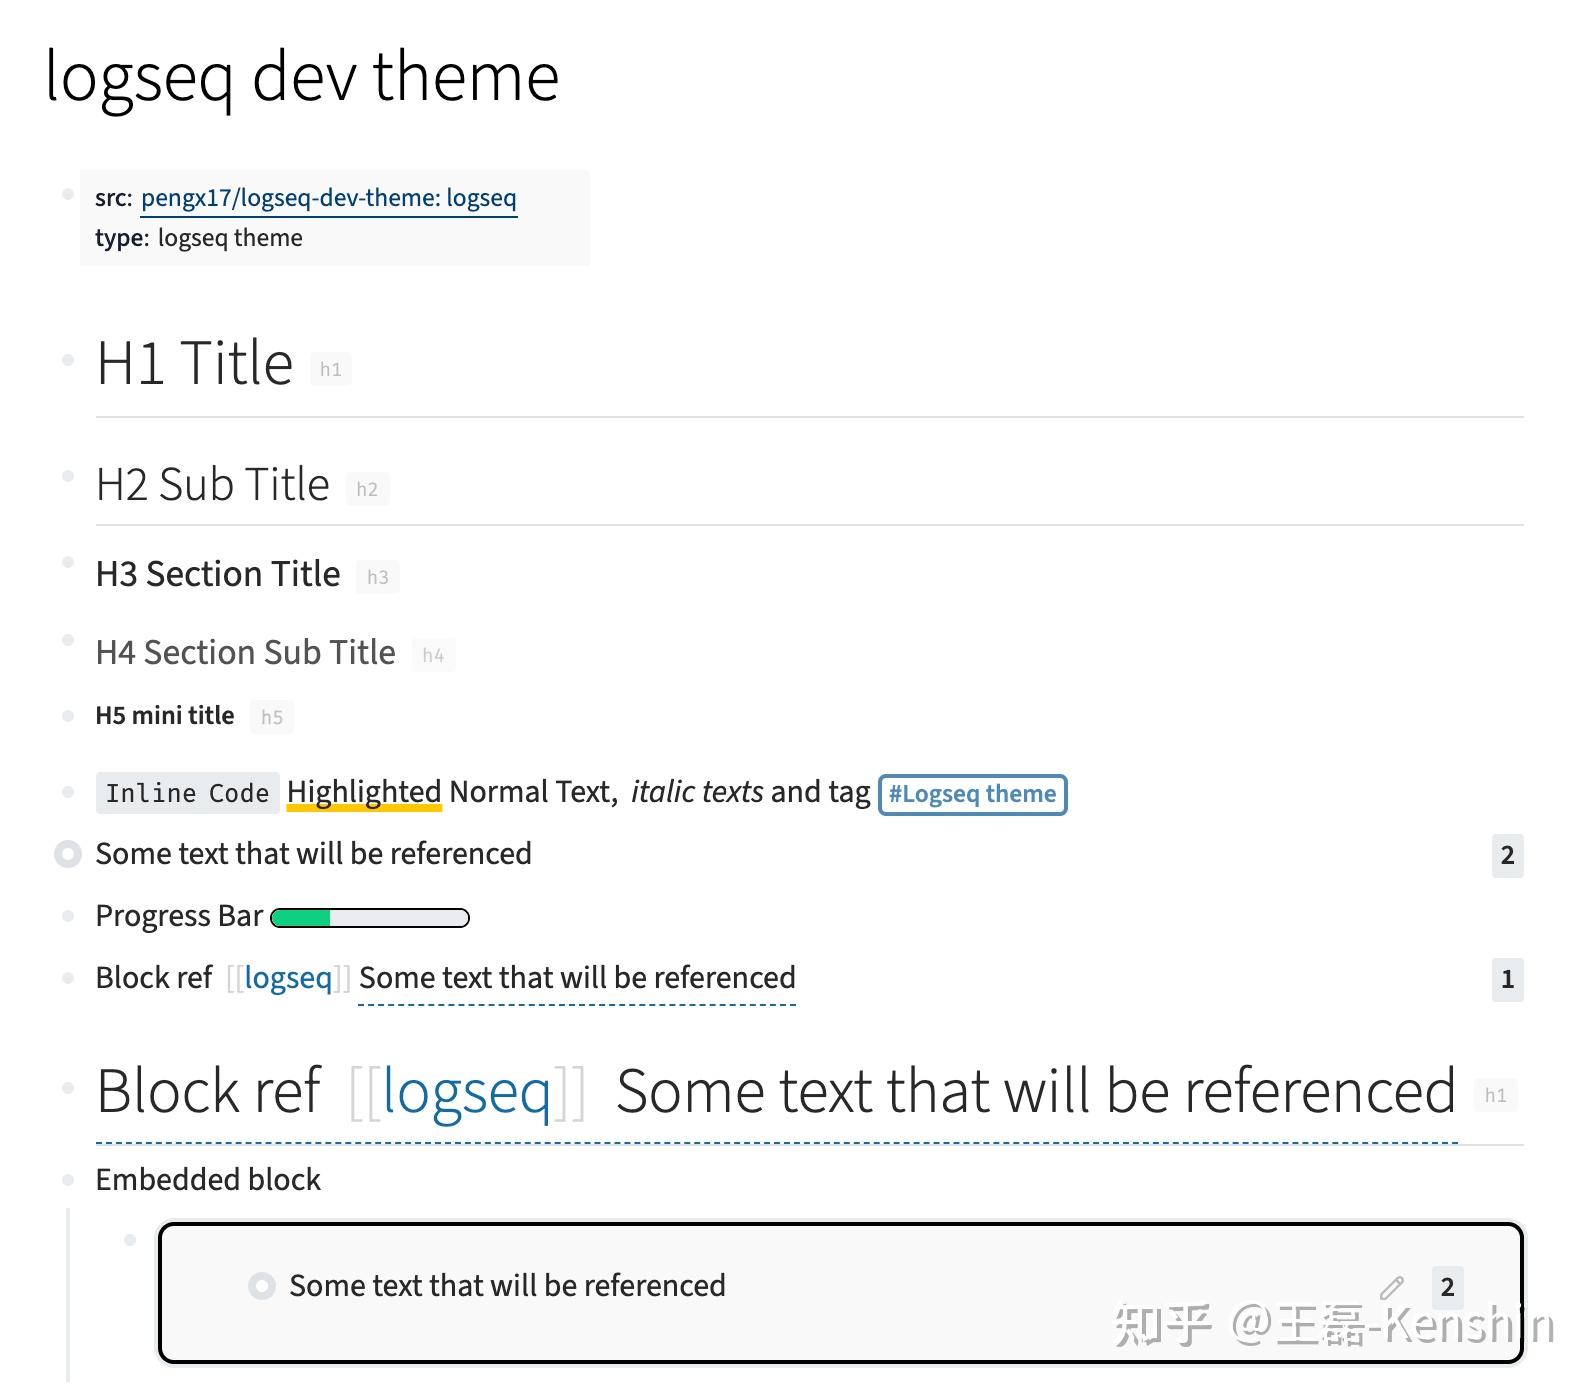Viewport: 1596px width, 1390px height.
Task: Open the "pengx17/logseq-dev-theme: logseq" source link
Action: 328,198
